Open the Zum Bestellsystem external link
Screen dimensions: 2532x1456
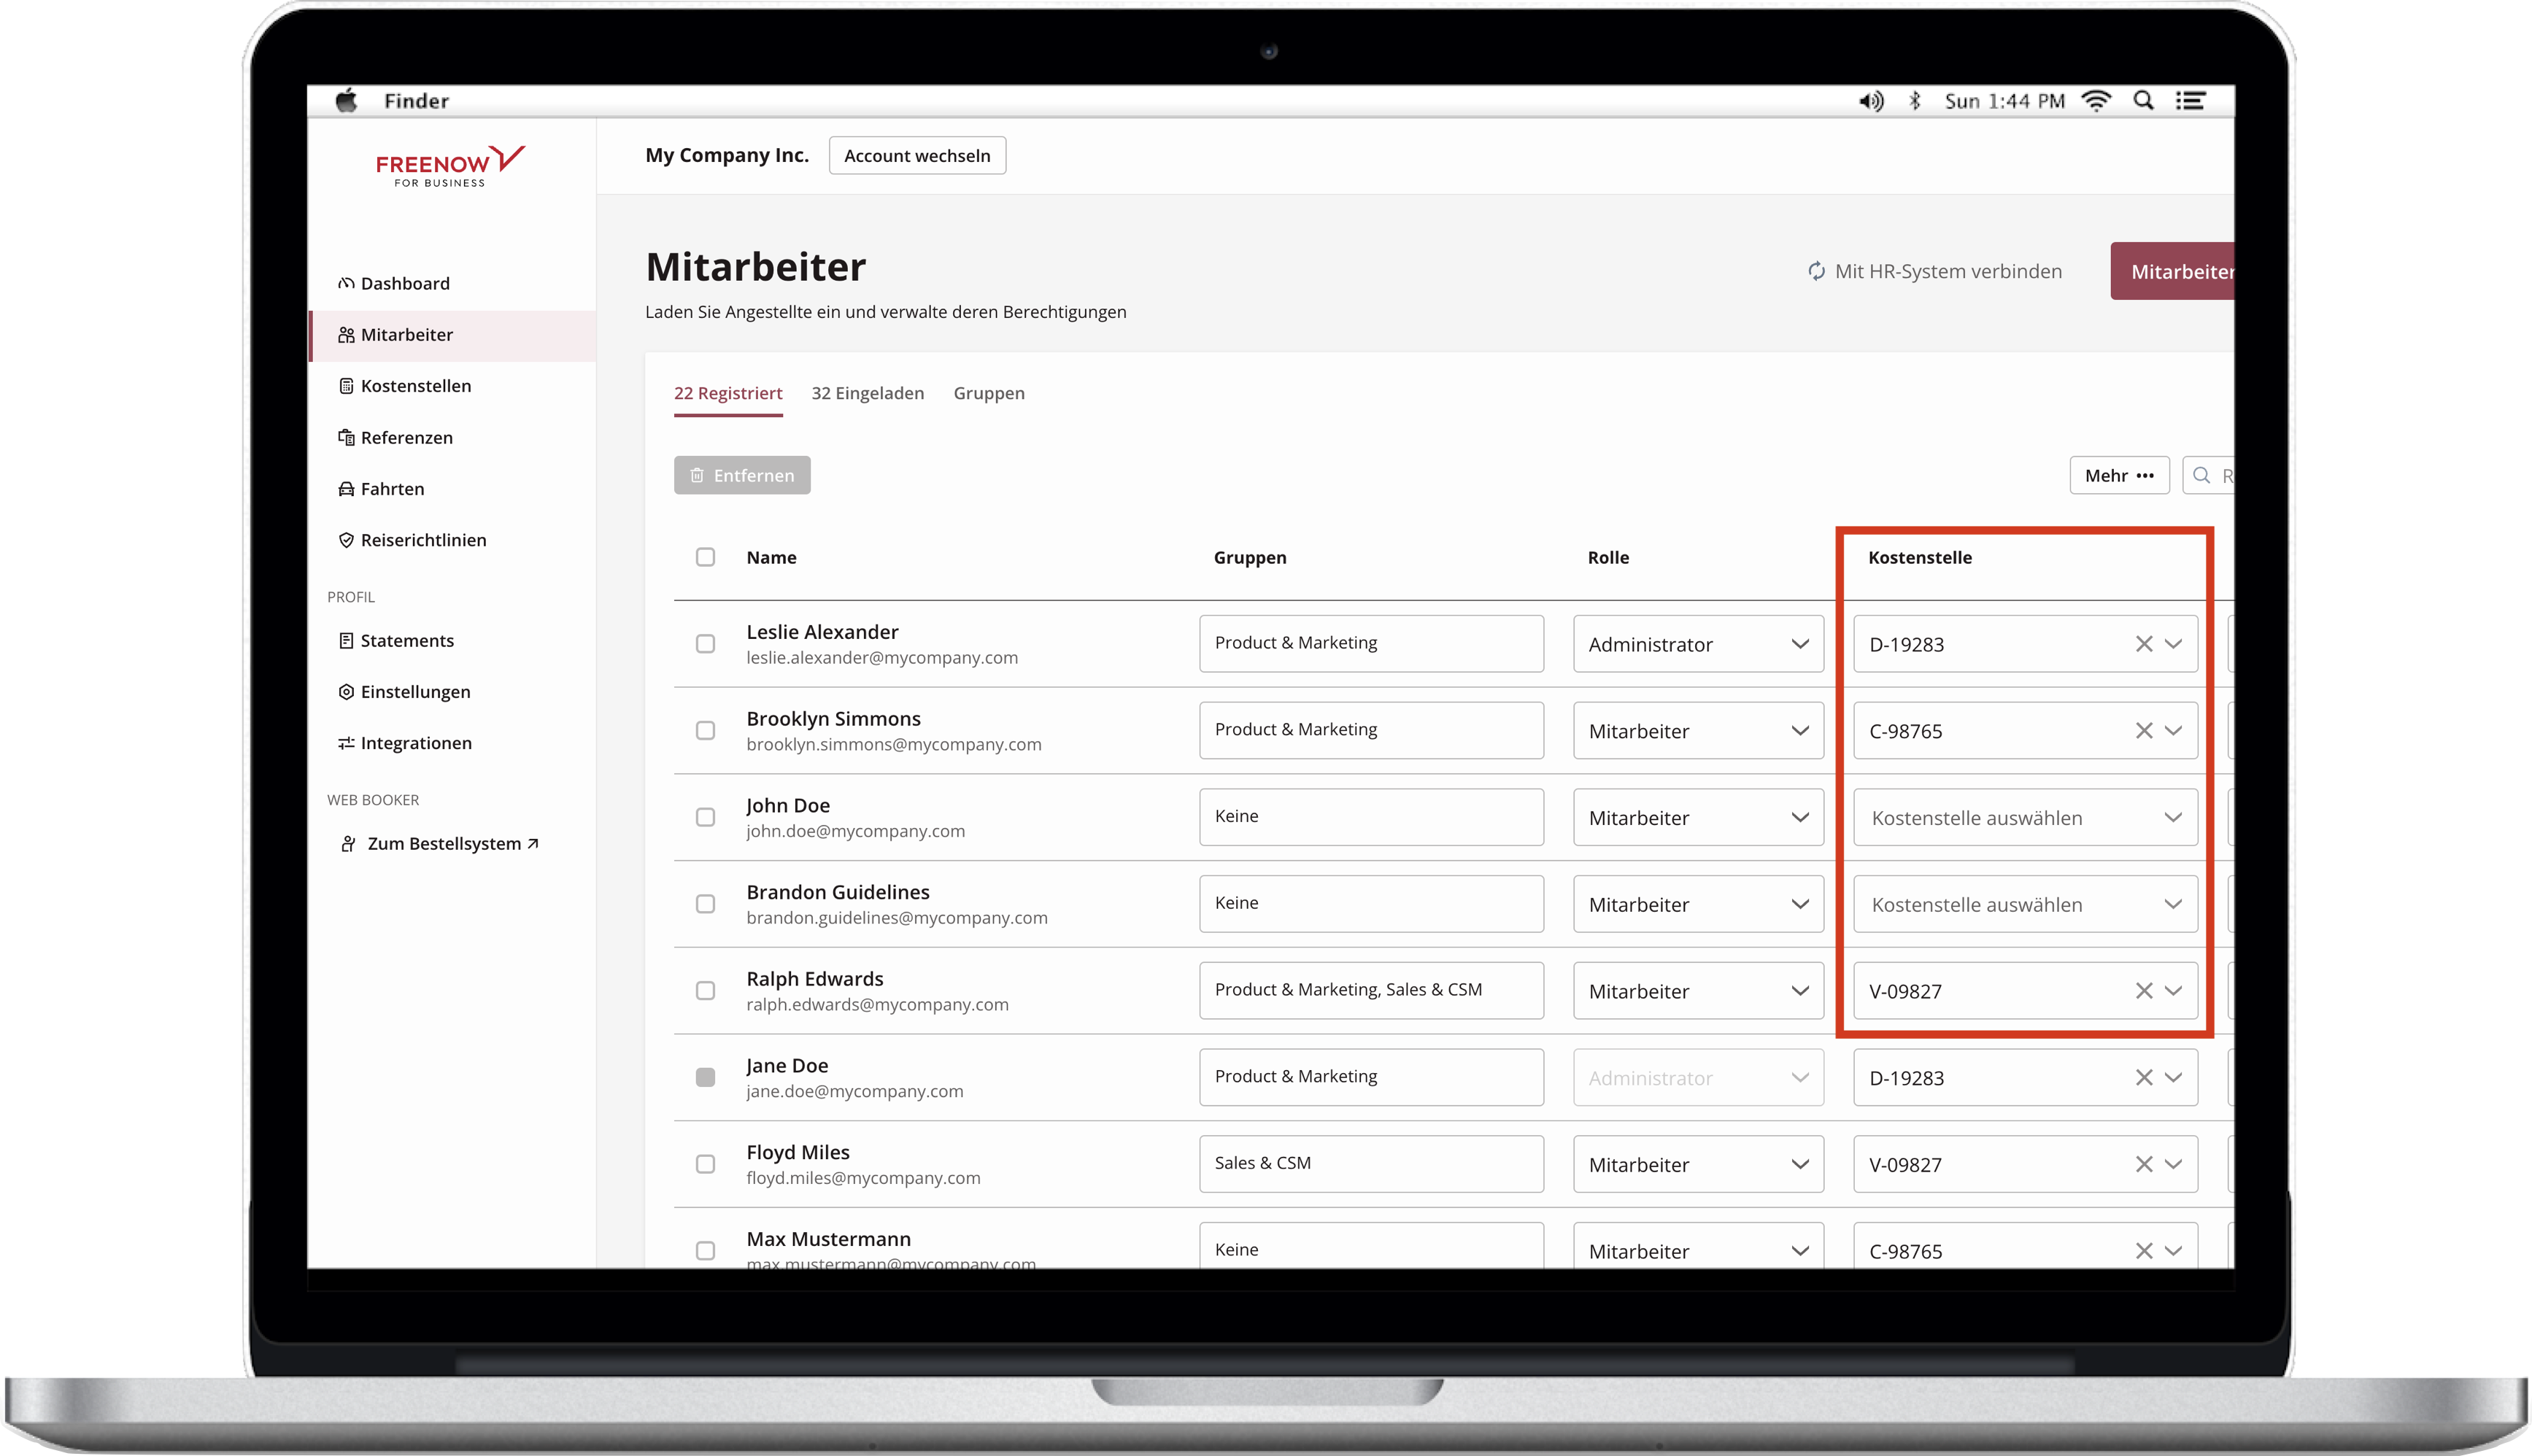[440, 844]
